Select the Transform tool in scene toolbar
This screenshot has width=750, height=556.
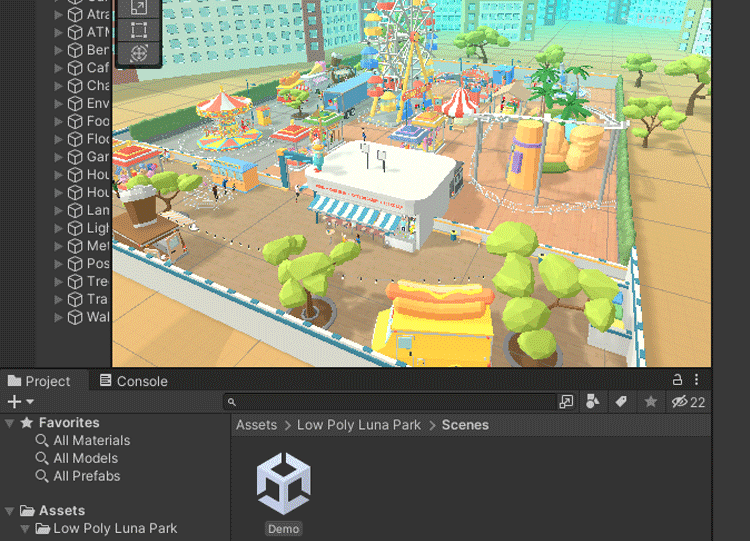click(139, 53)
